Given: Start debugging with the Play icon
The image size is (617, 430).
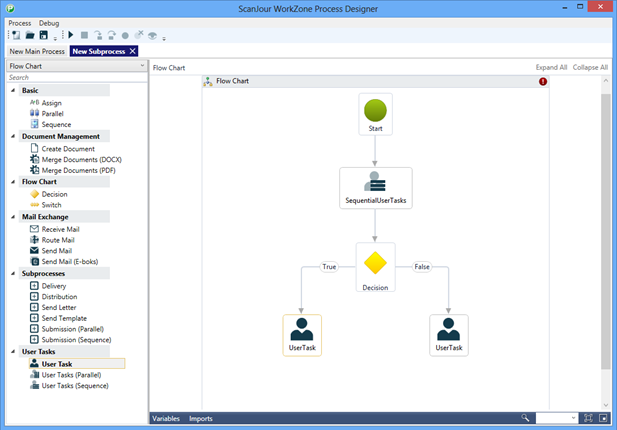Looking at the screenshot, I should click(x=71, y=35).
